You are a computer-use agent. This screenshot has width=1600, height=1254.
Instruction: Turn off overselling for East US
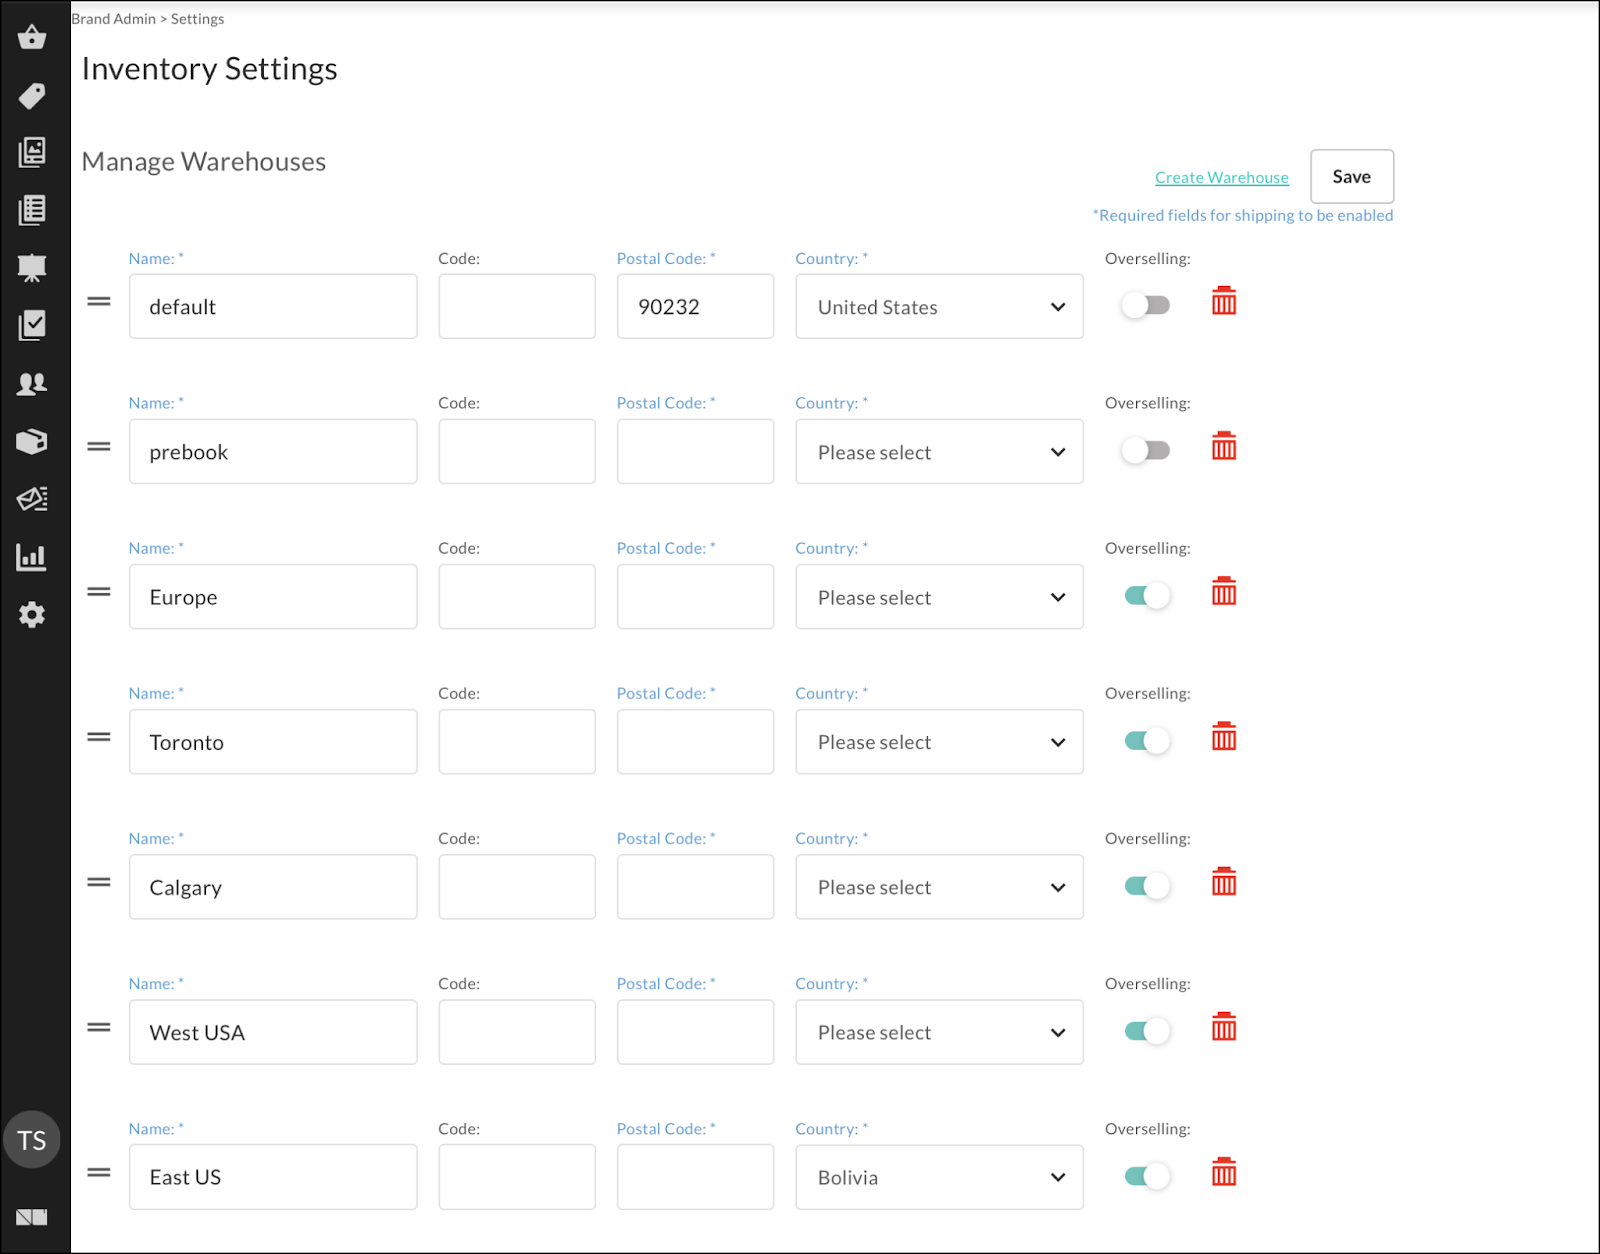click(1146, 1176)
